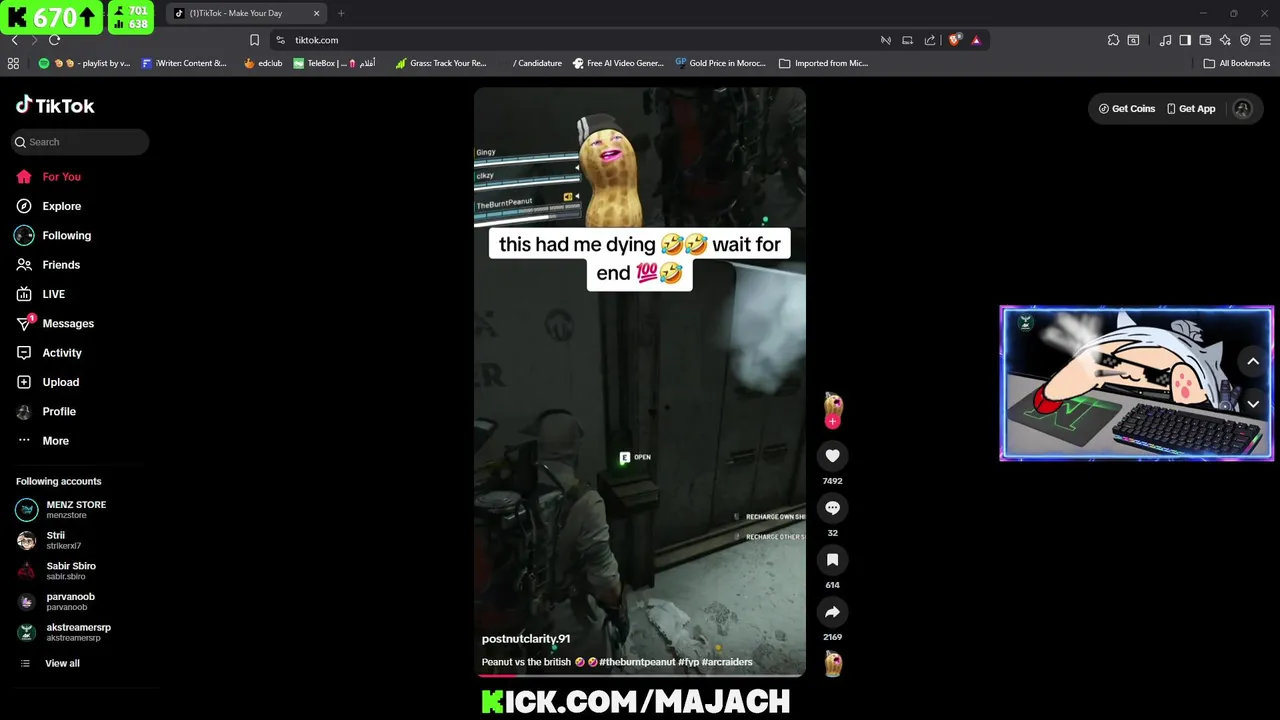This screenshot has height=720, width=1280.
Task: Open the top-right profile avatar menu
Action: point(1242,109)
